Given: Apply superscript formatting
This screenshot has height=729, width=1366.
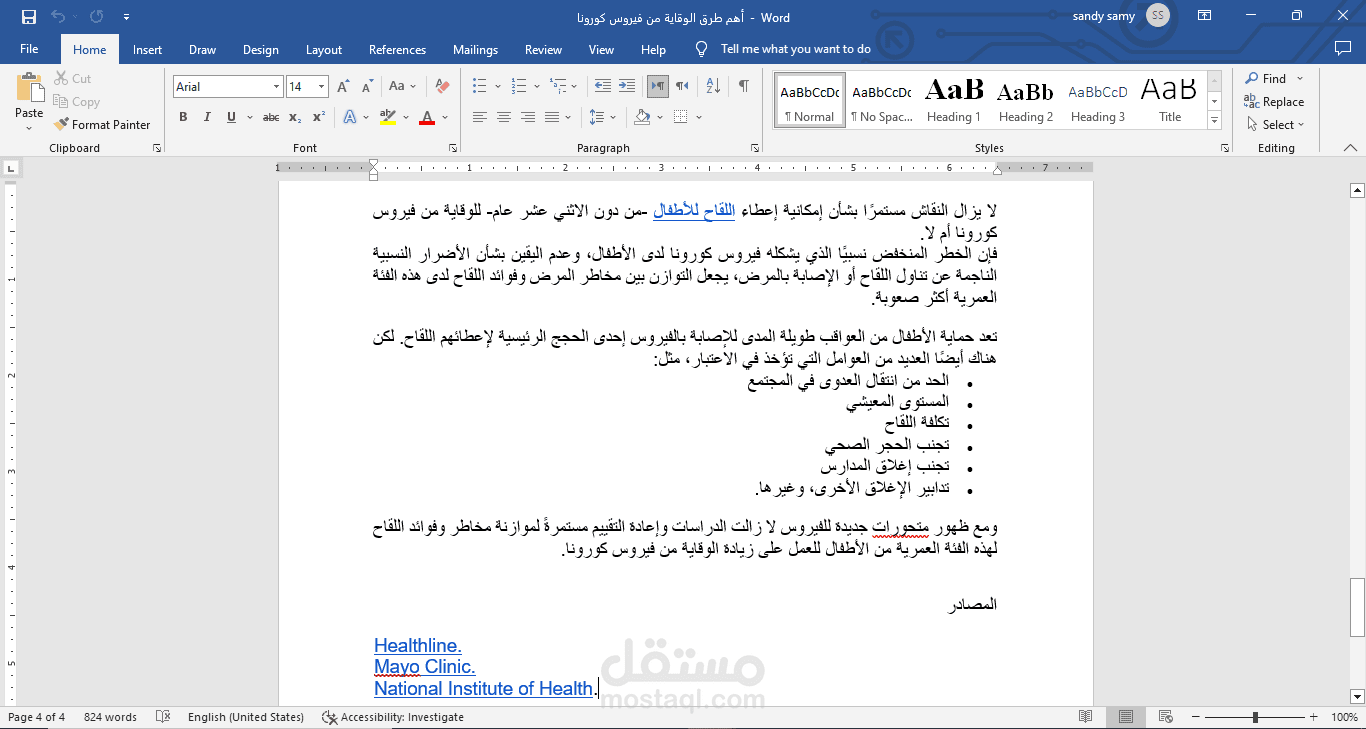Looking at the screenshot, I should coord(318,117).
